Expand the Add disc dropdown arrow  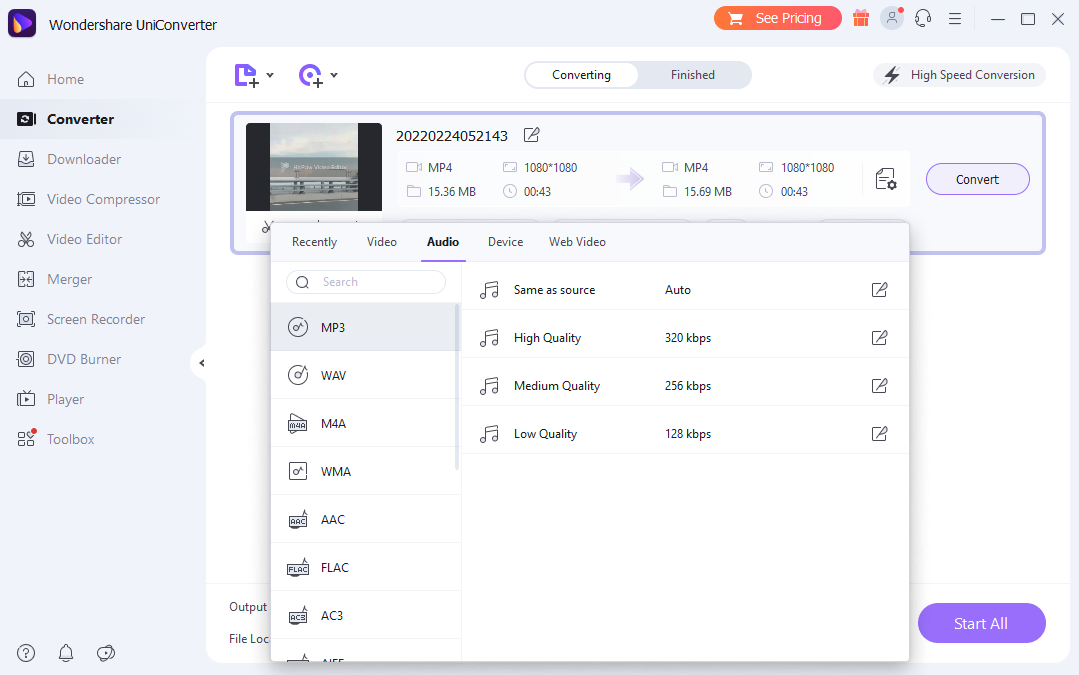coord(334,75)
